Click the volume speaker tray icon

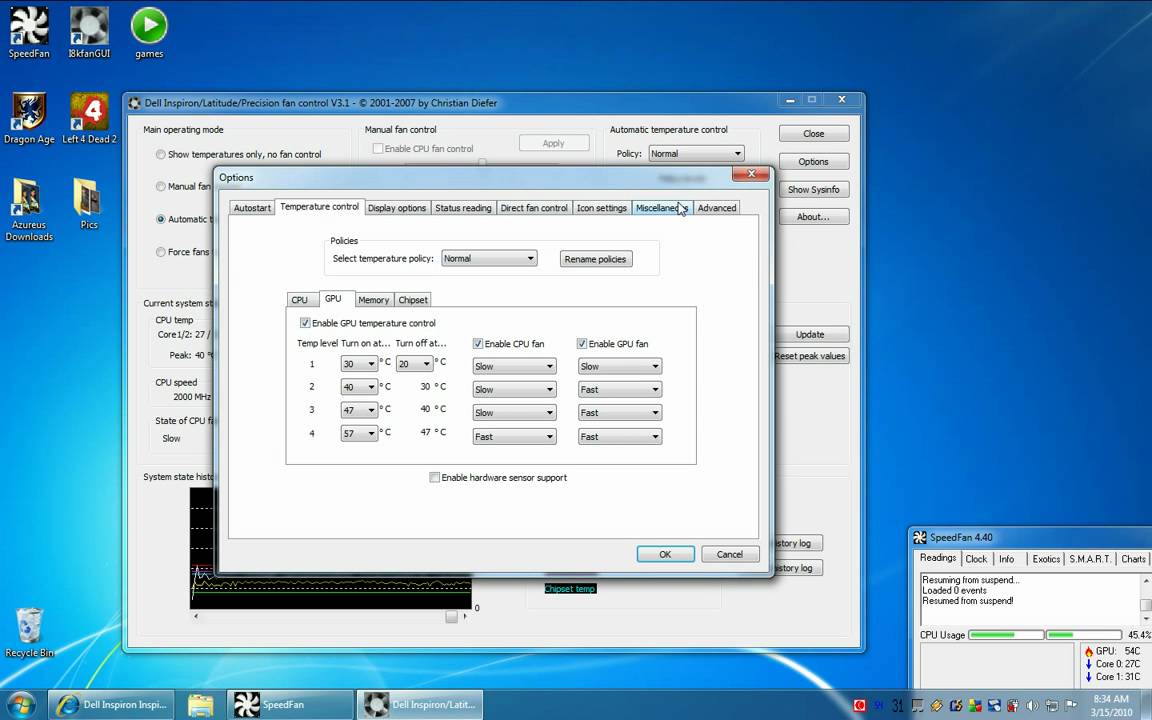[x=1032, y=705]
